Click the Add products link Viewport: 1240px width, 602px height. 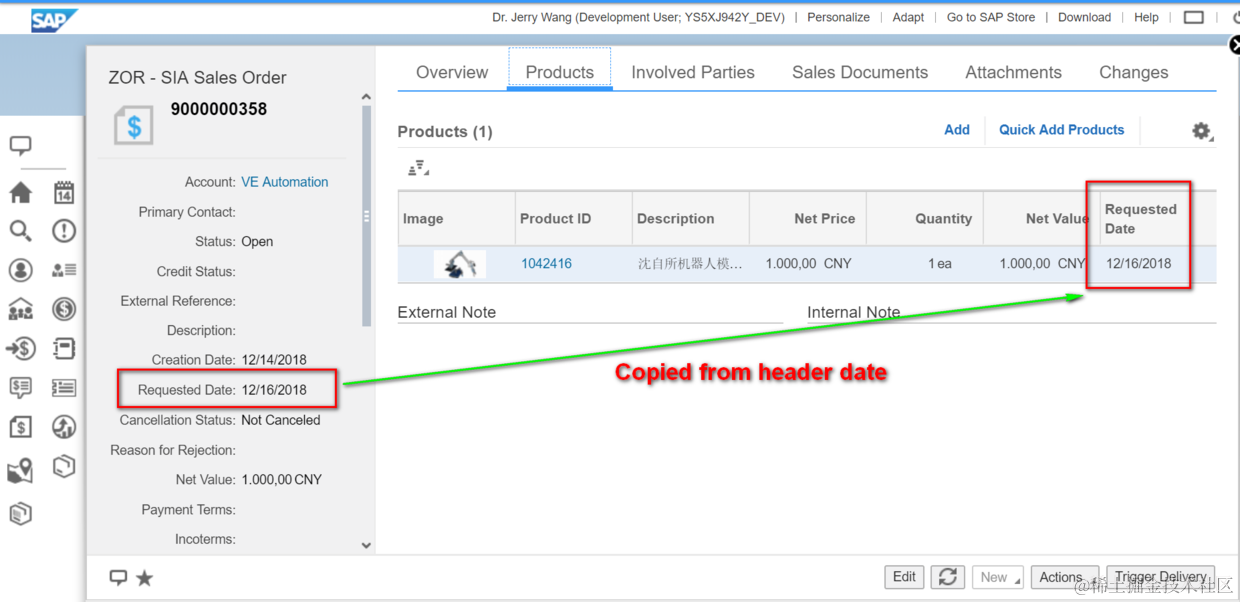[x=957, y=129]
